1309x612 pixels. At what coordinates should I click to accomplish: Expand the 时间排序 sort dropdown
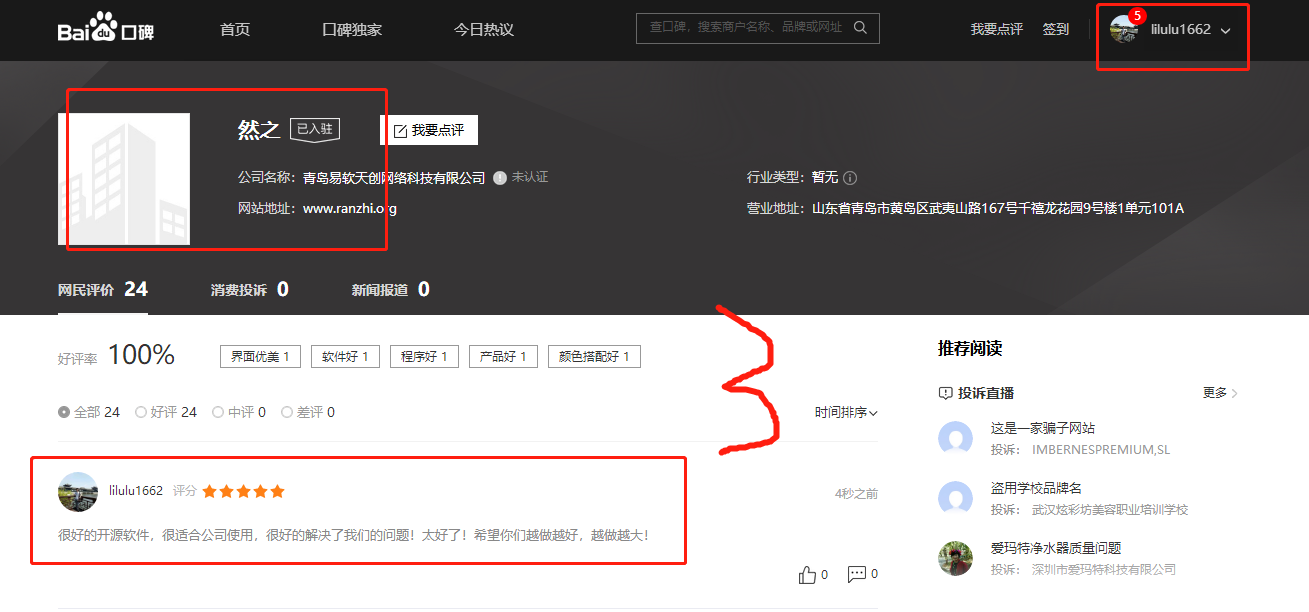coord(846,412)
